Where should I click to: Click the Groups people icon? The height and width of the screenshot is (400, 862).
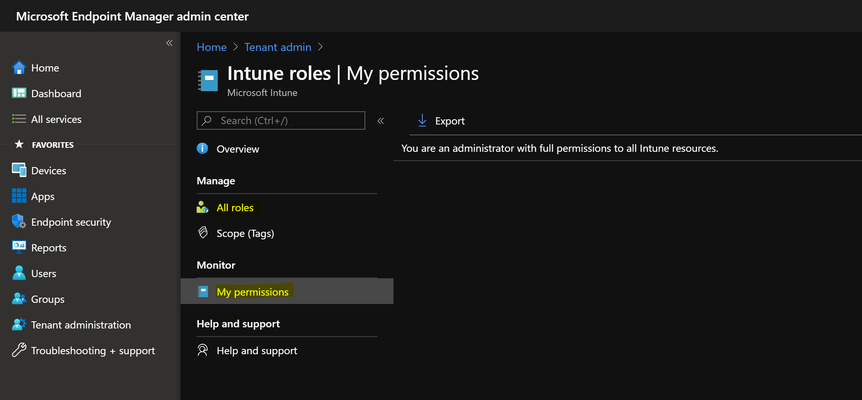[19, 299]
